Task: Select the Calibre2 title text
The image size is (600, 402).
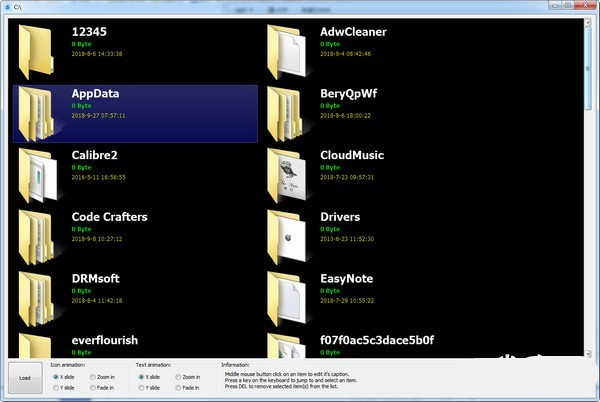Action: coord(95,155)
